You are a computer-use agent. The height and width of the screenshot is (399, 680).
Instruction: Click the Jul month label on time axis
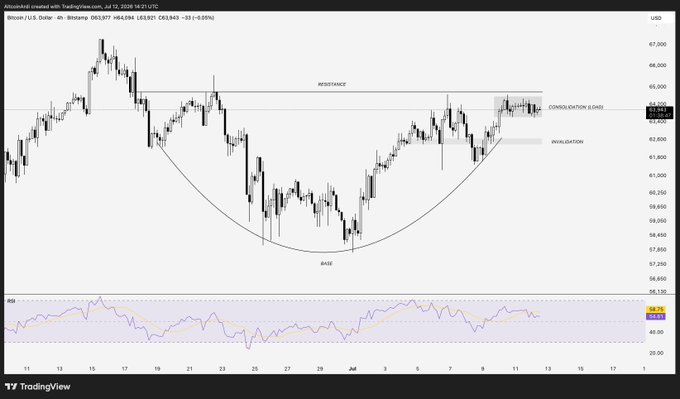point(352,369)
